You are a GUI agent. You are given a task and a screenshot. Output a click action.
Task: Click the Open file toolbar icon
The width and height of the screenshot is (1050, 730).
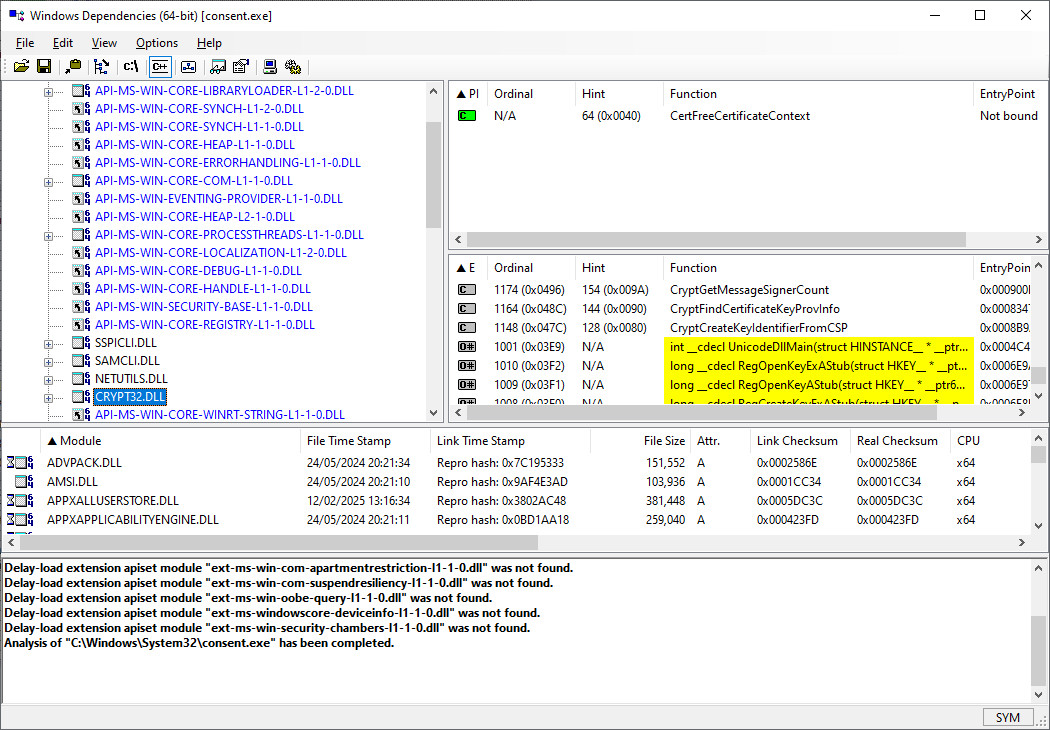[21, 67]
